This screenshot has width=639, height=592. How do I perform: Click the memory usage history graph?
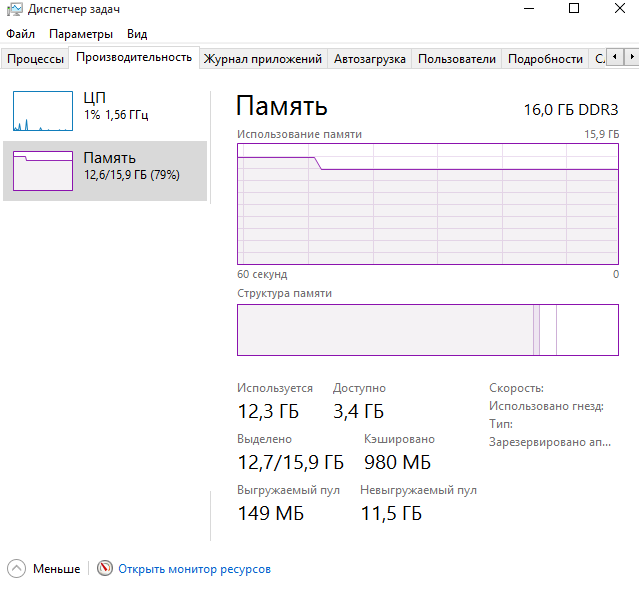428,204
